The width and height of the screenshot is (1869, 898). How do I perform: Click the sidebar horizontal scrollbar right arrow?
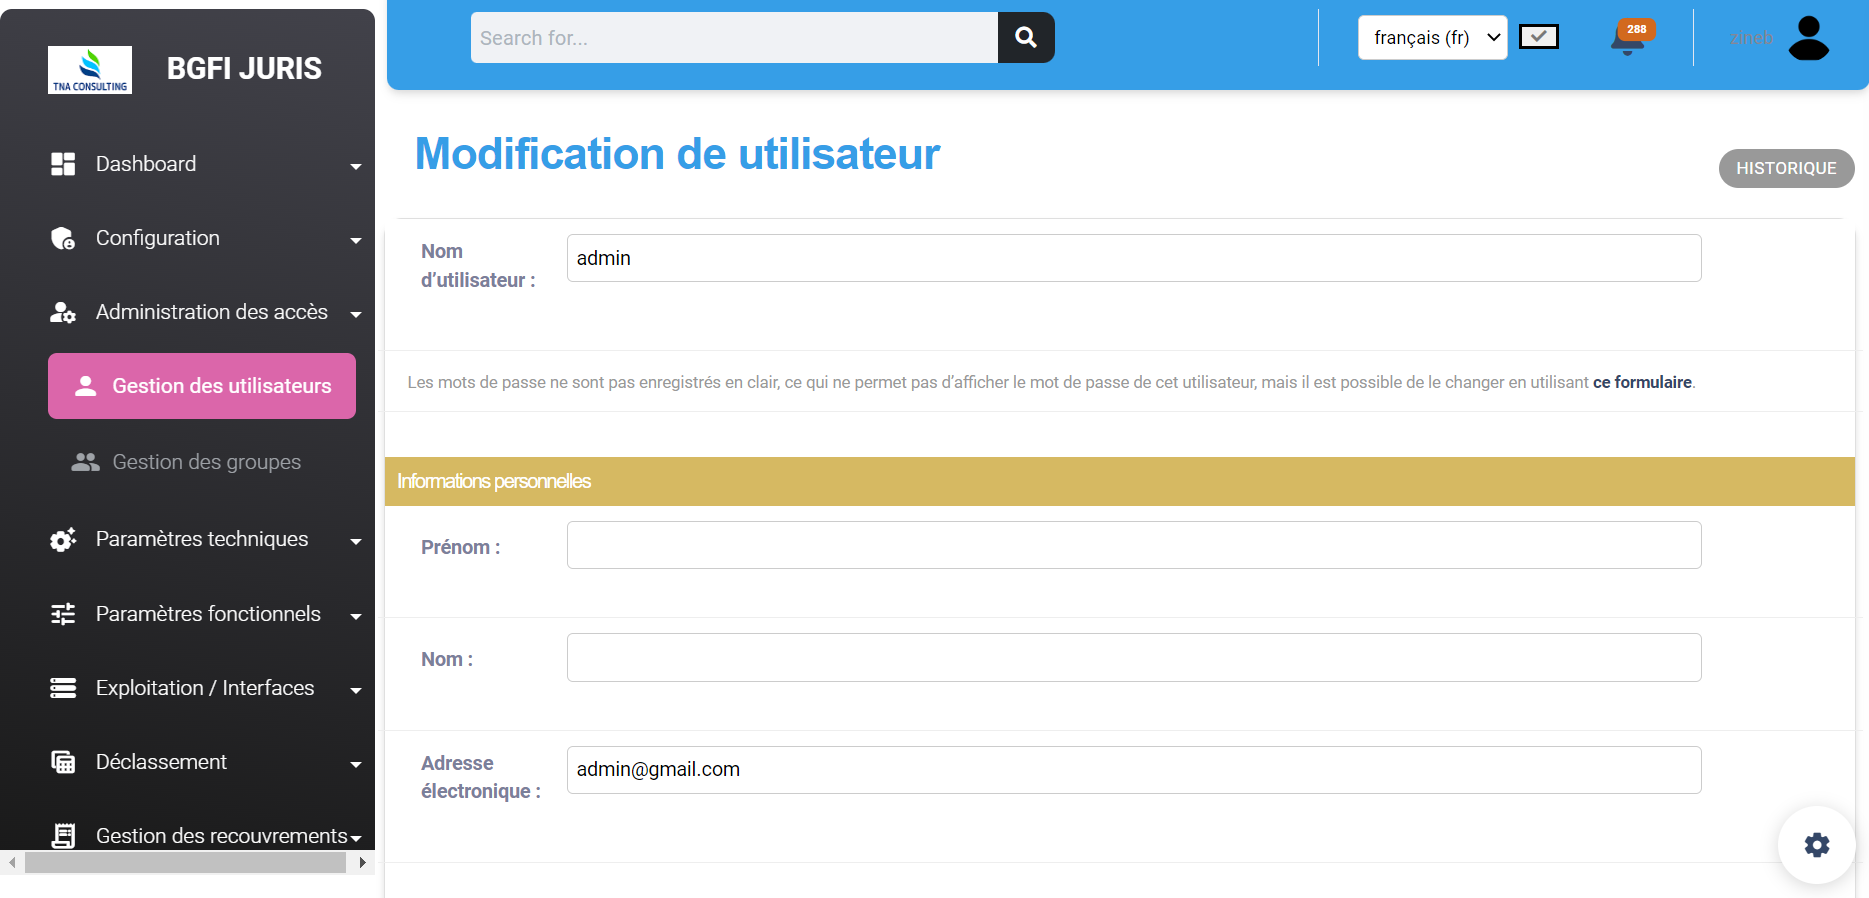coord(362,862)
